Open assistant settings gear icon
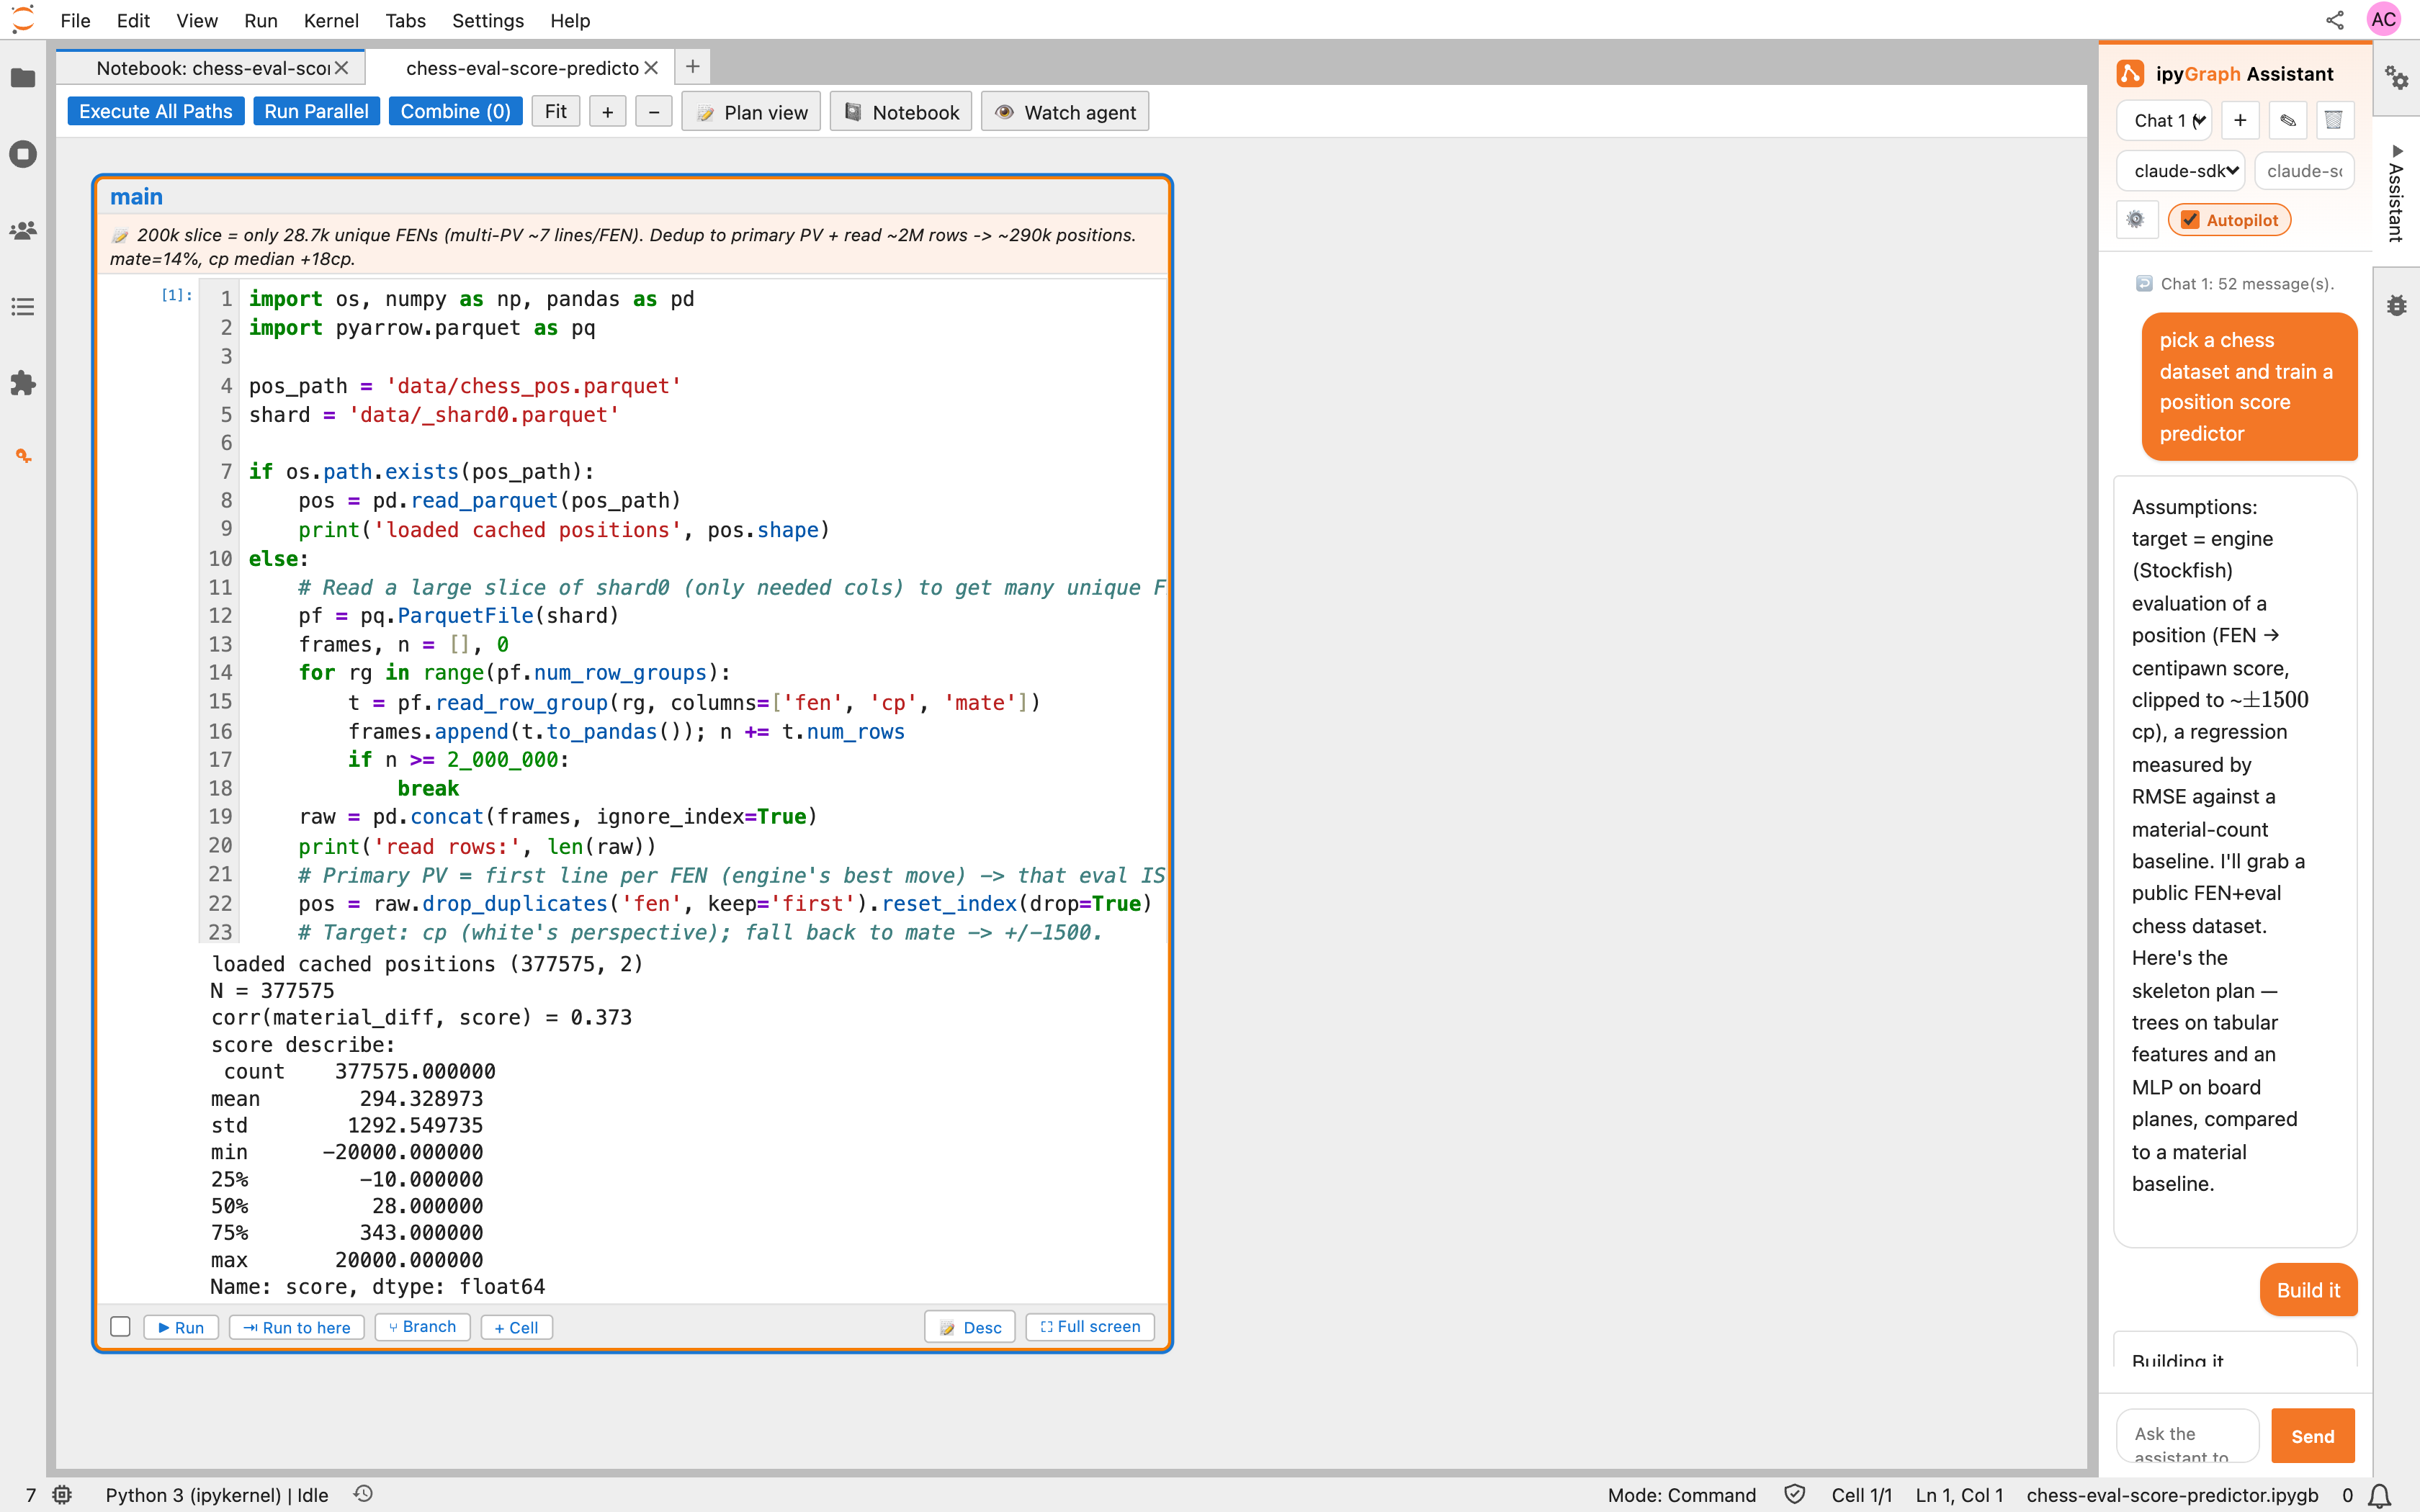The height and width of the screenshot is (1512, 2420). (2135, 220)
